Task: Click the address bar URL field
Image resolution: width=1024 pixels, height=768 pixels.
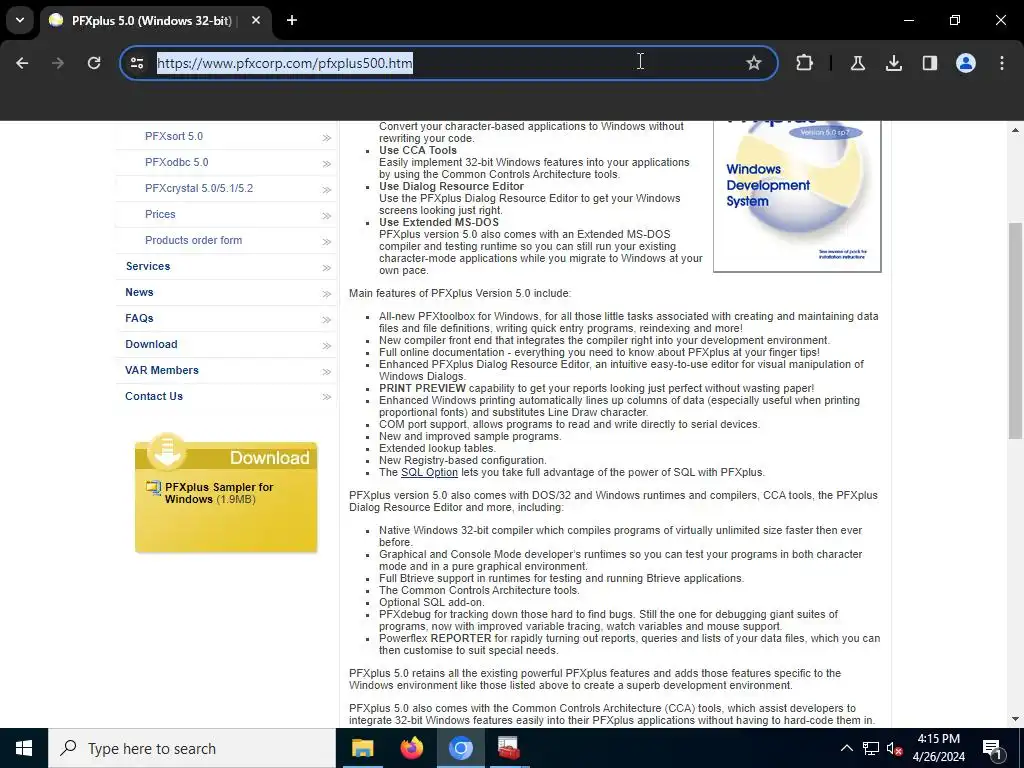Action: (447, 63)
